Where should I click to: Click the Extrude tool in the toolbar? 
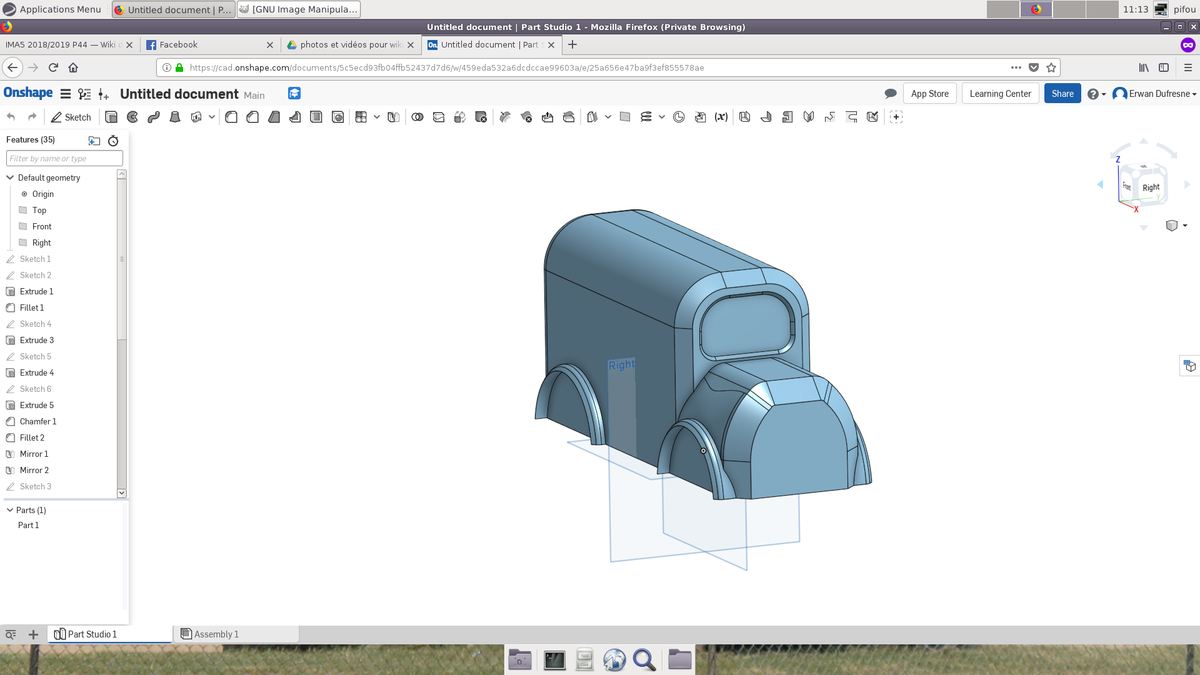[111, 117]
